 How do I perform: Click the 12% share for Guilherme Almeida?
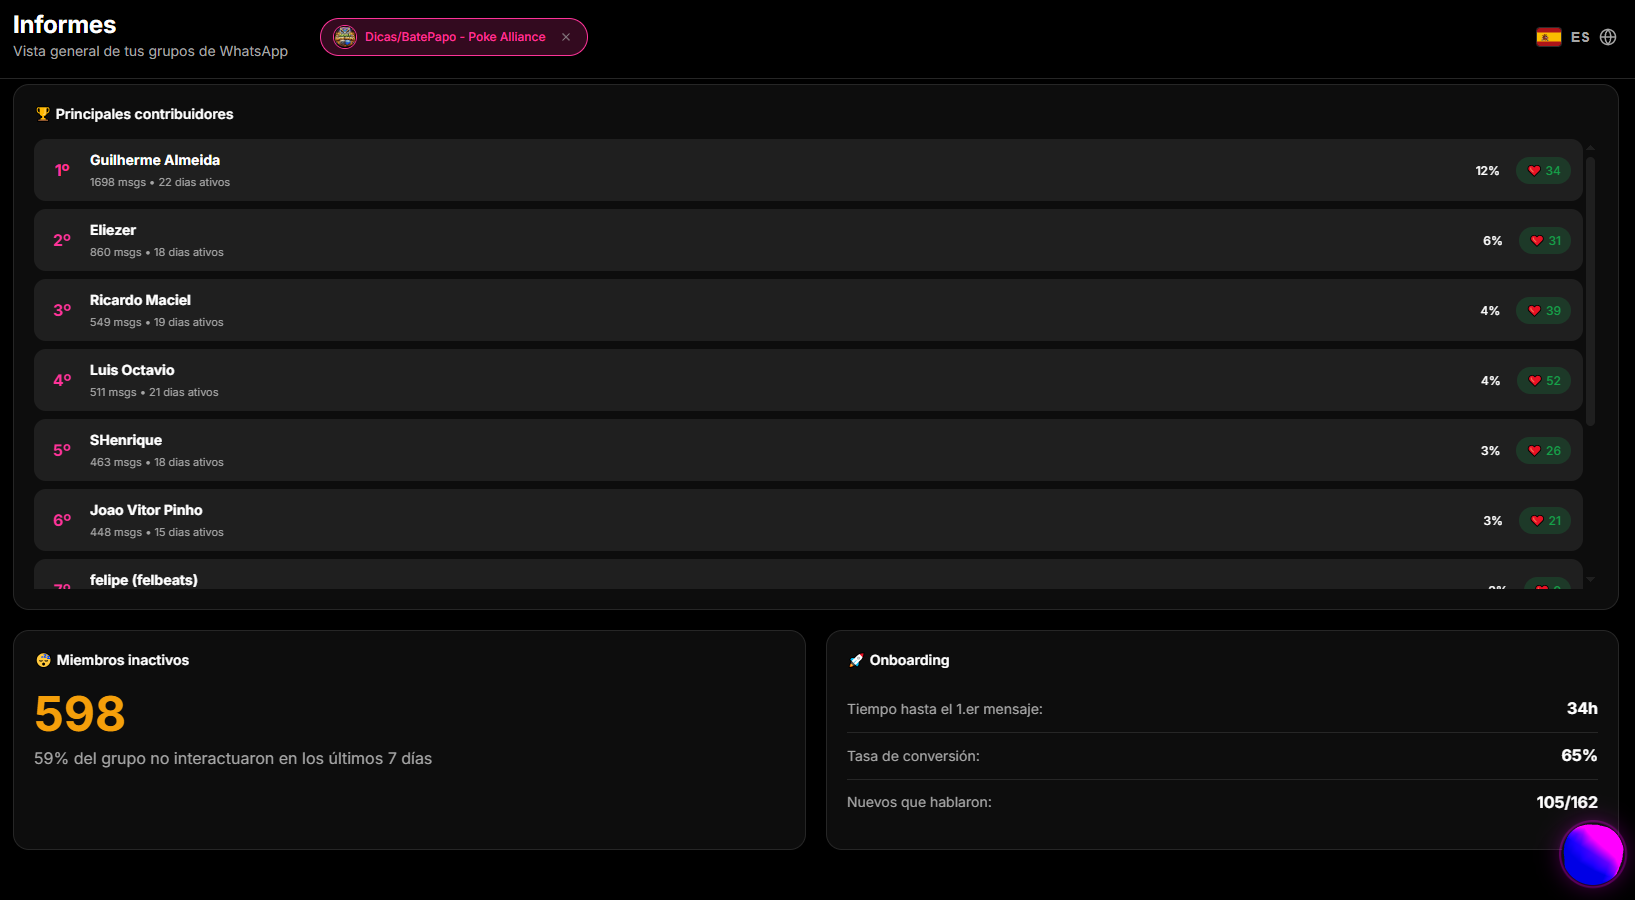[1487, 171]
